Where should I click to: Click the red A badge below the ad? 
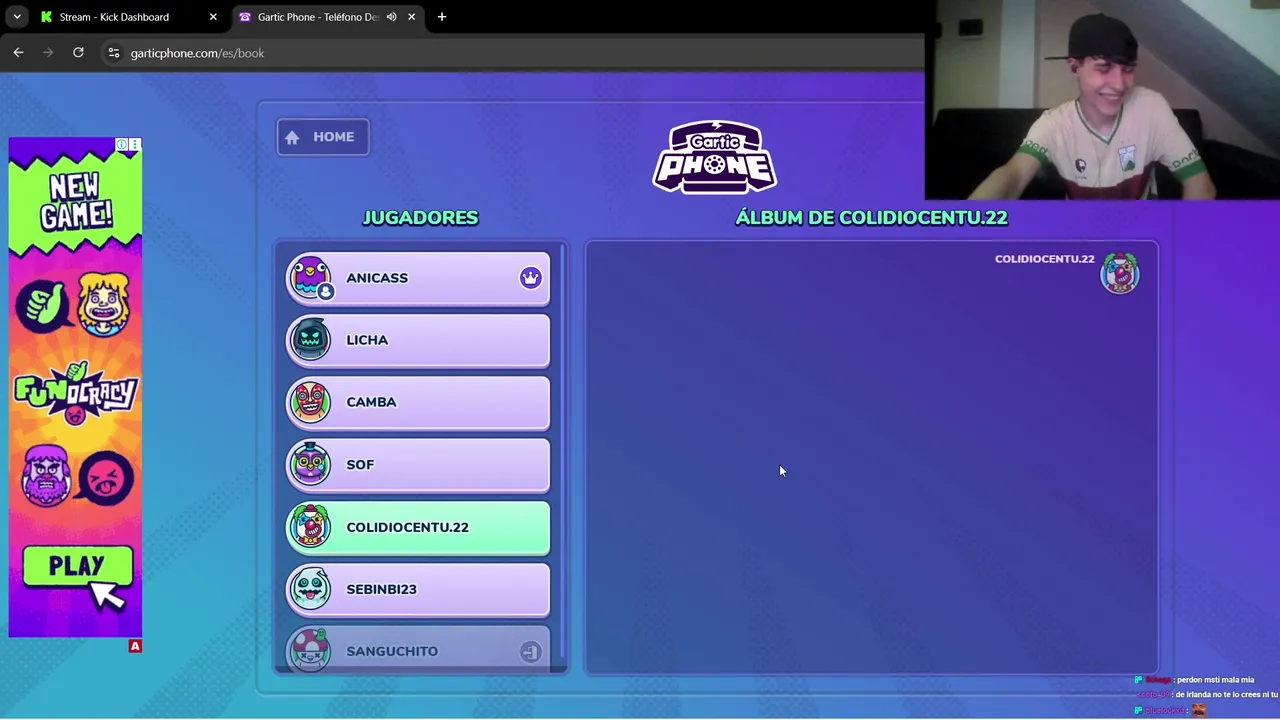point(135,646)
